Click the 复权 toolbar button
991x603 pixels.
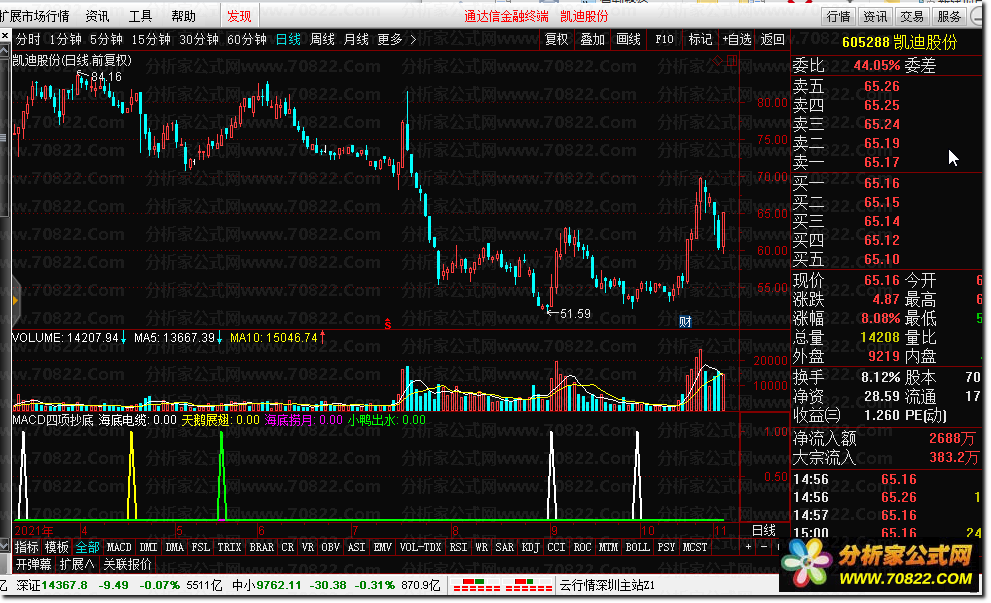556,39
